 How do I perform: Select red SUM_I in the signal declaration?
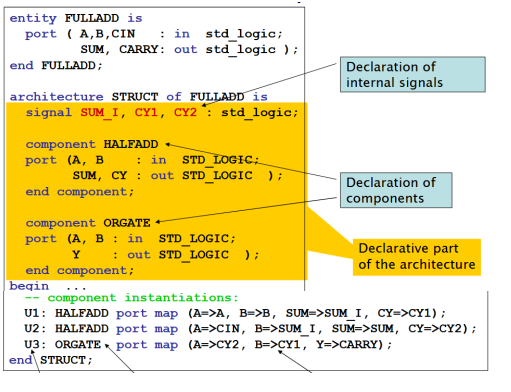click(x=99, y=113)
